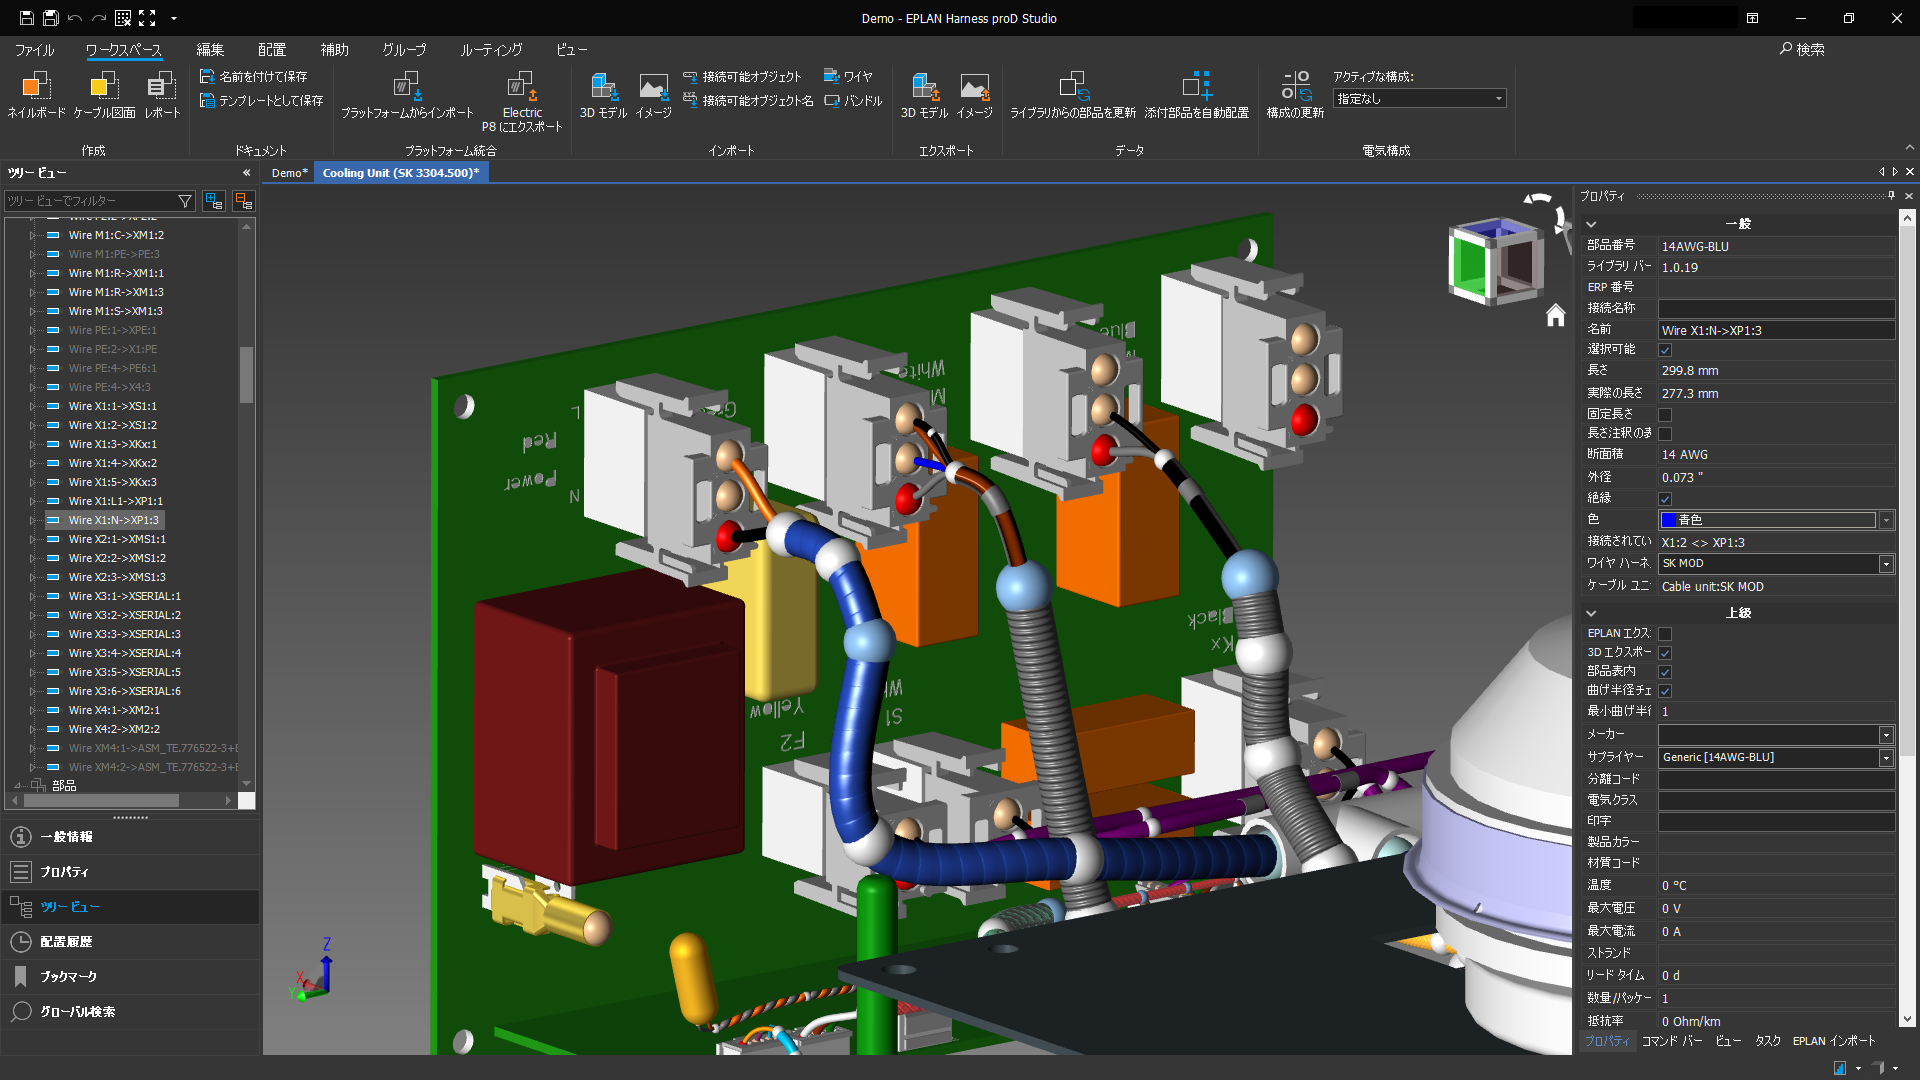Collapse the 一般 properties section
Image resolution: width=1920 pixels, height=1080 pixels.
coord(1591,224)
